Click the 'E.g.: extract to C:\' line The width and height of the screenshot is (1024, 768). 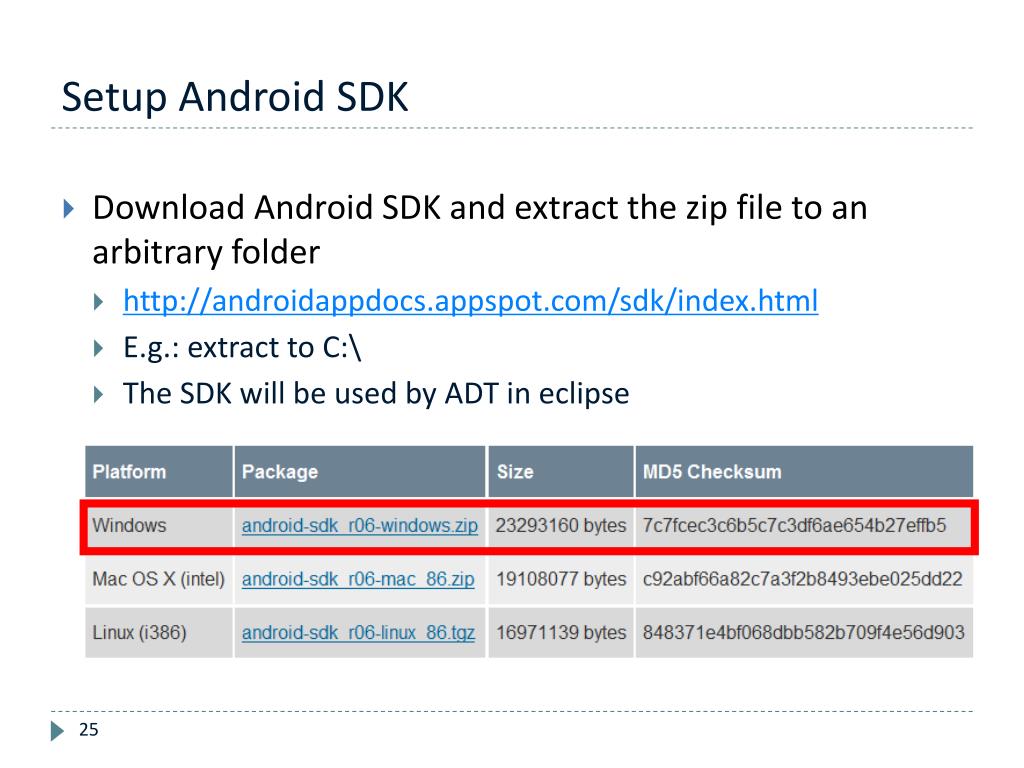pos(242,347)
